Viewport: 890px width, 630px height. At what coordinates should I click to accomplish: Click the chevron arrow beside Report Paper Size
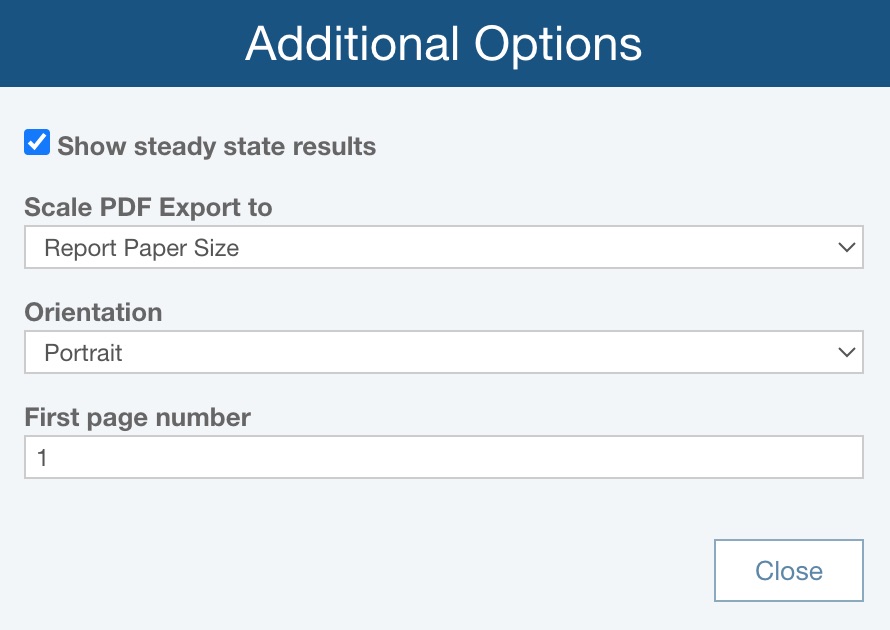tap(847, 247)
